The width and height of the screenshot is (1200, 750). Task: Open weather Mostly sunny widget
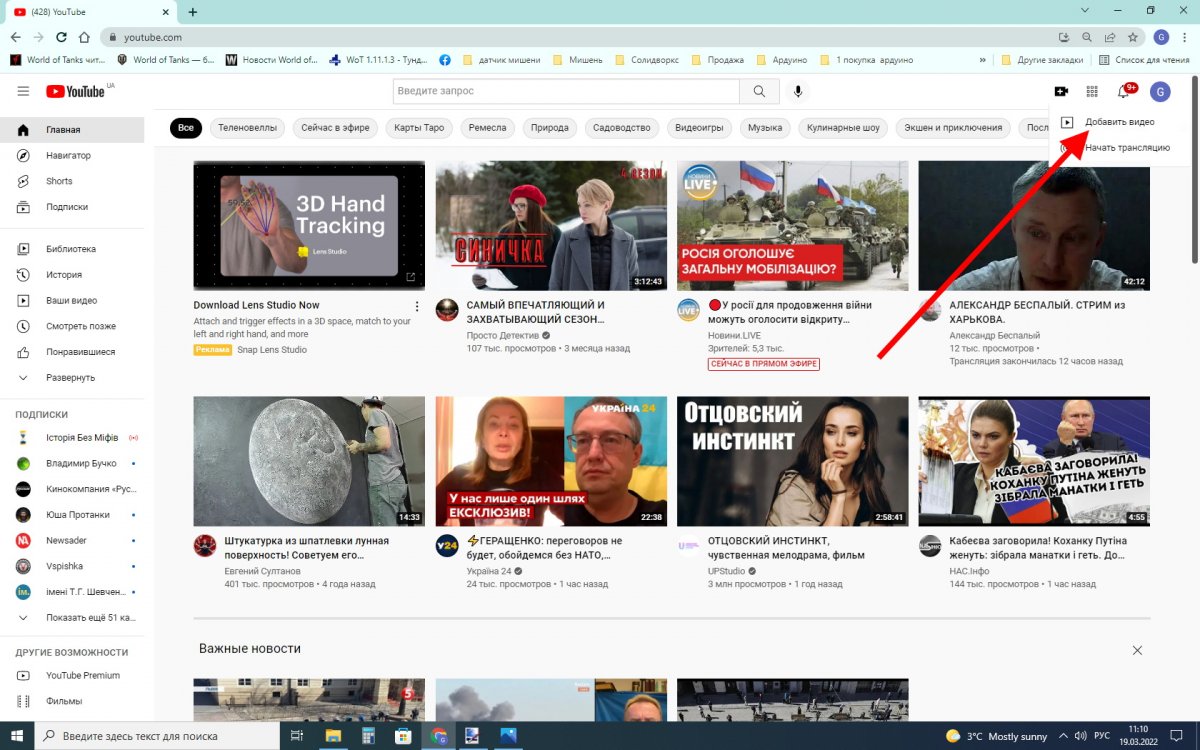pyautogui.click(x=996, y=736)
